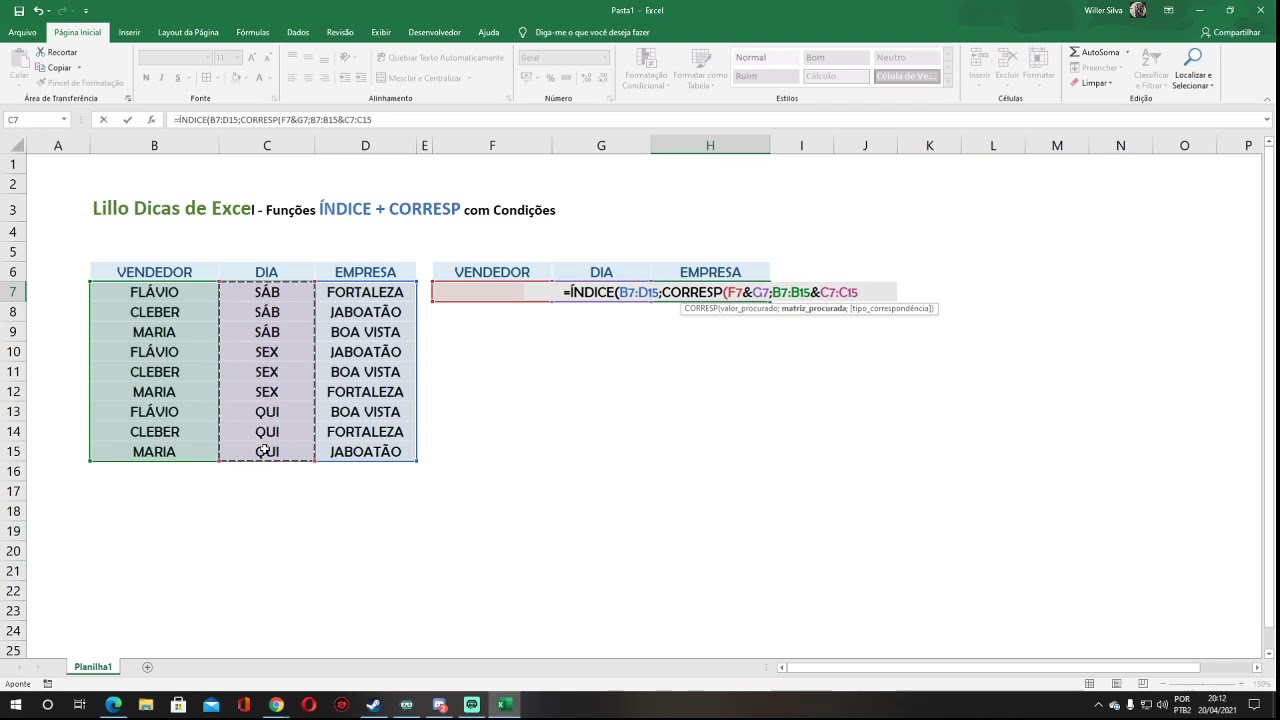
Task: Switch to the Dados tab
Action: pos(298,32)
